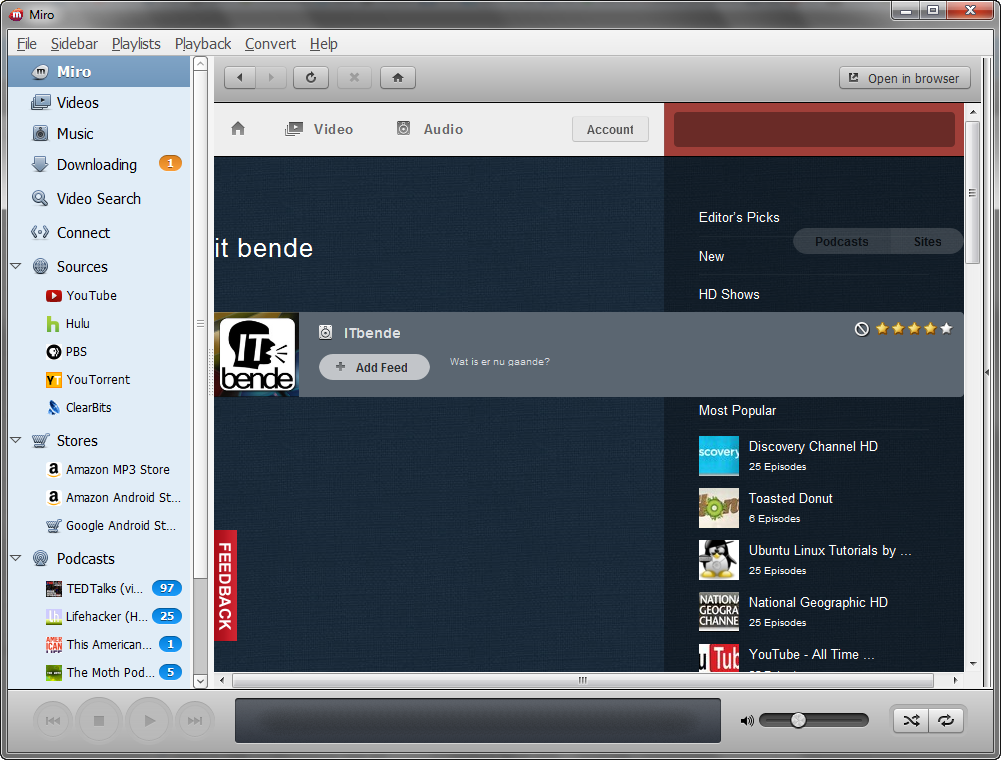Click the Miro Guide home icon
Image resolution: width=1001 pixels, height=760 pixels.
click(238, 128)
